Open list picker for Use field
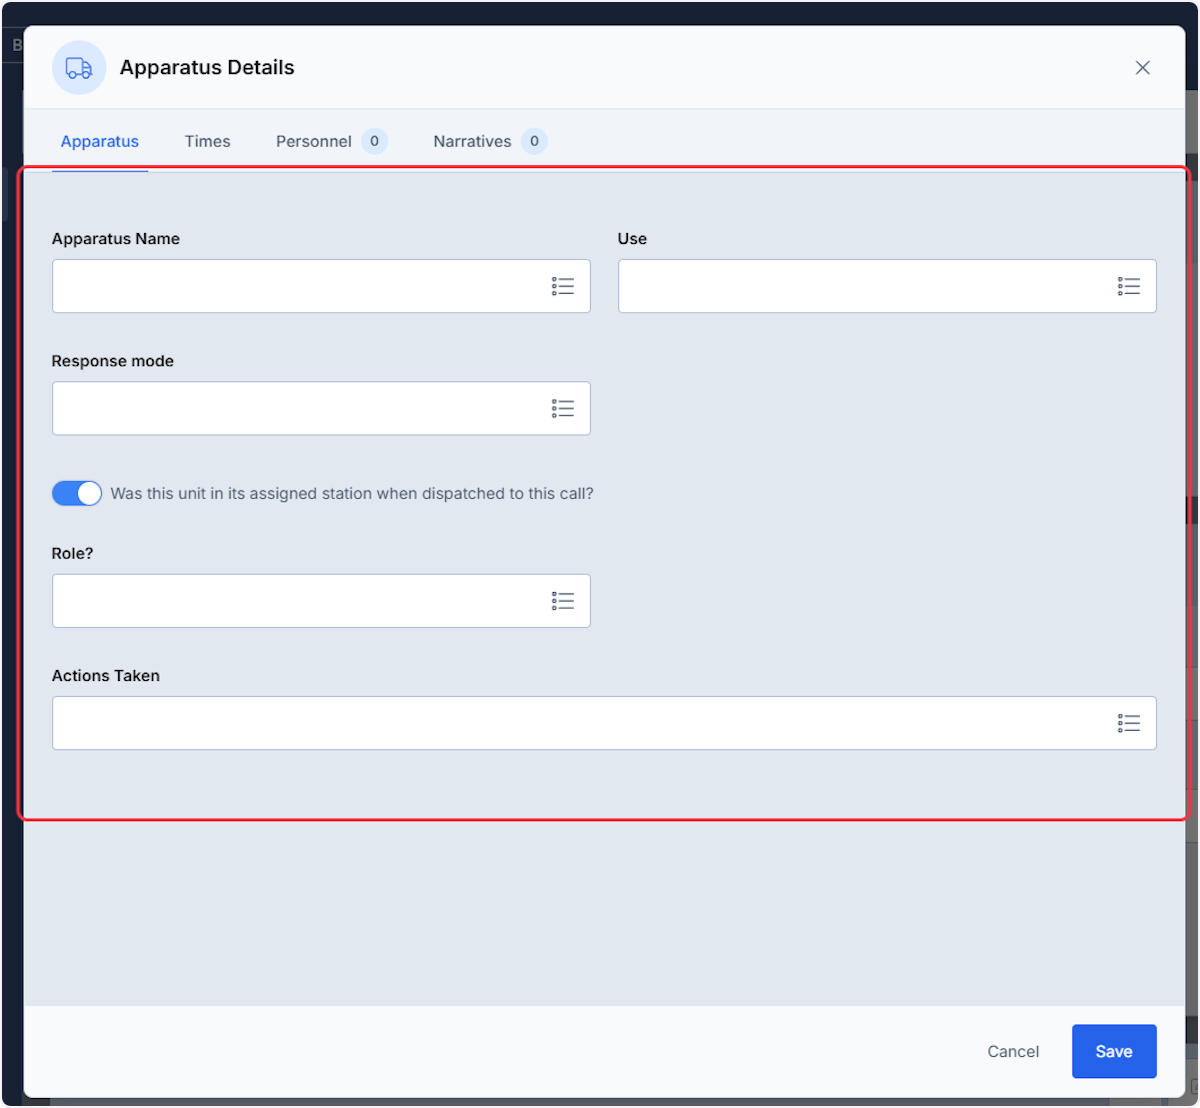1200x1108 pixels. 1129,287
